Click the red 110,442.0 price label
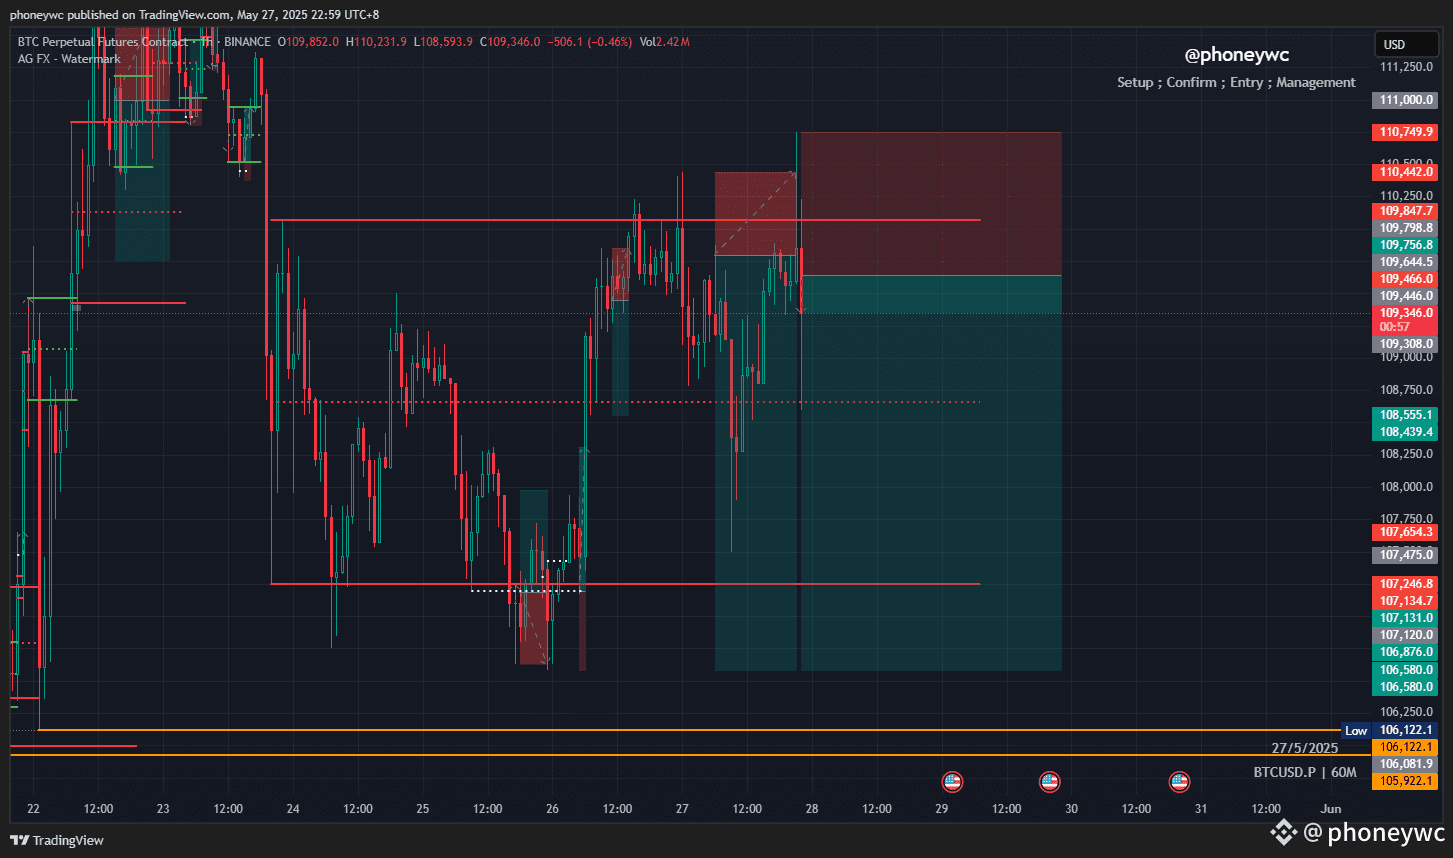This screenshot has height=858, width=1453. [1406, 172]
